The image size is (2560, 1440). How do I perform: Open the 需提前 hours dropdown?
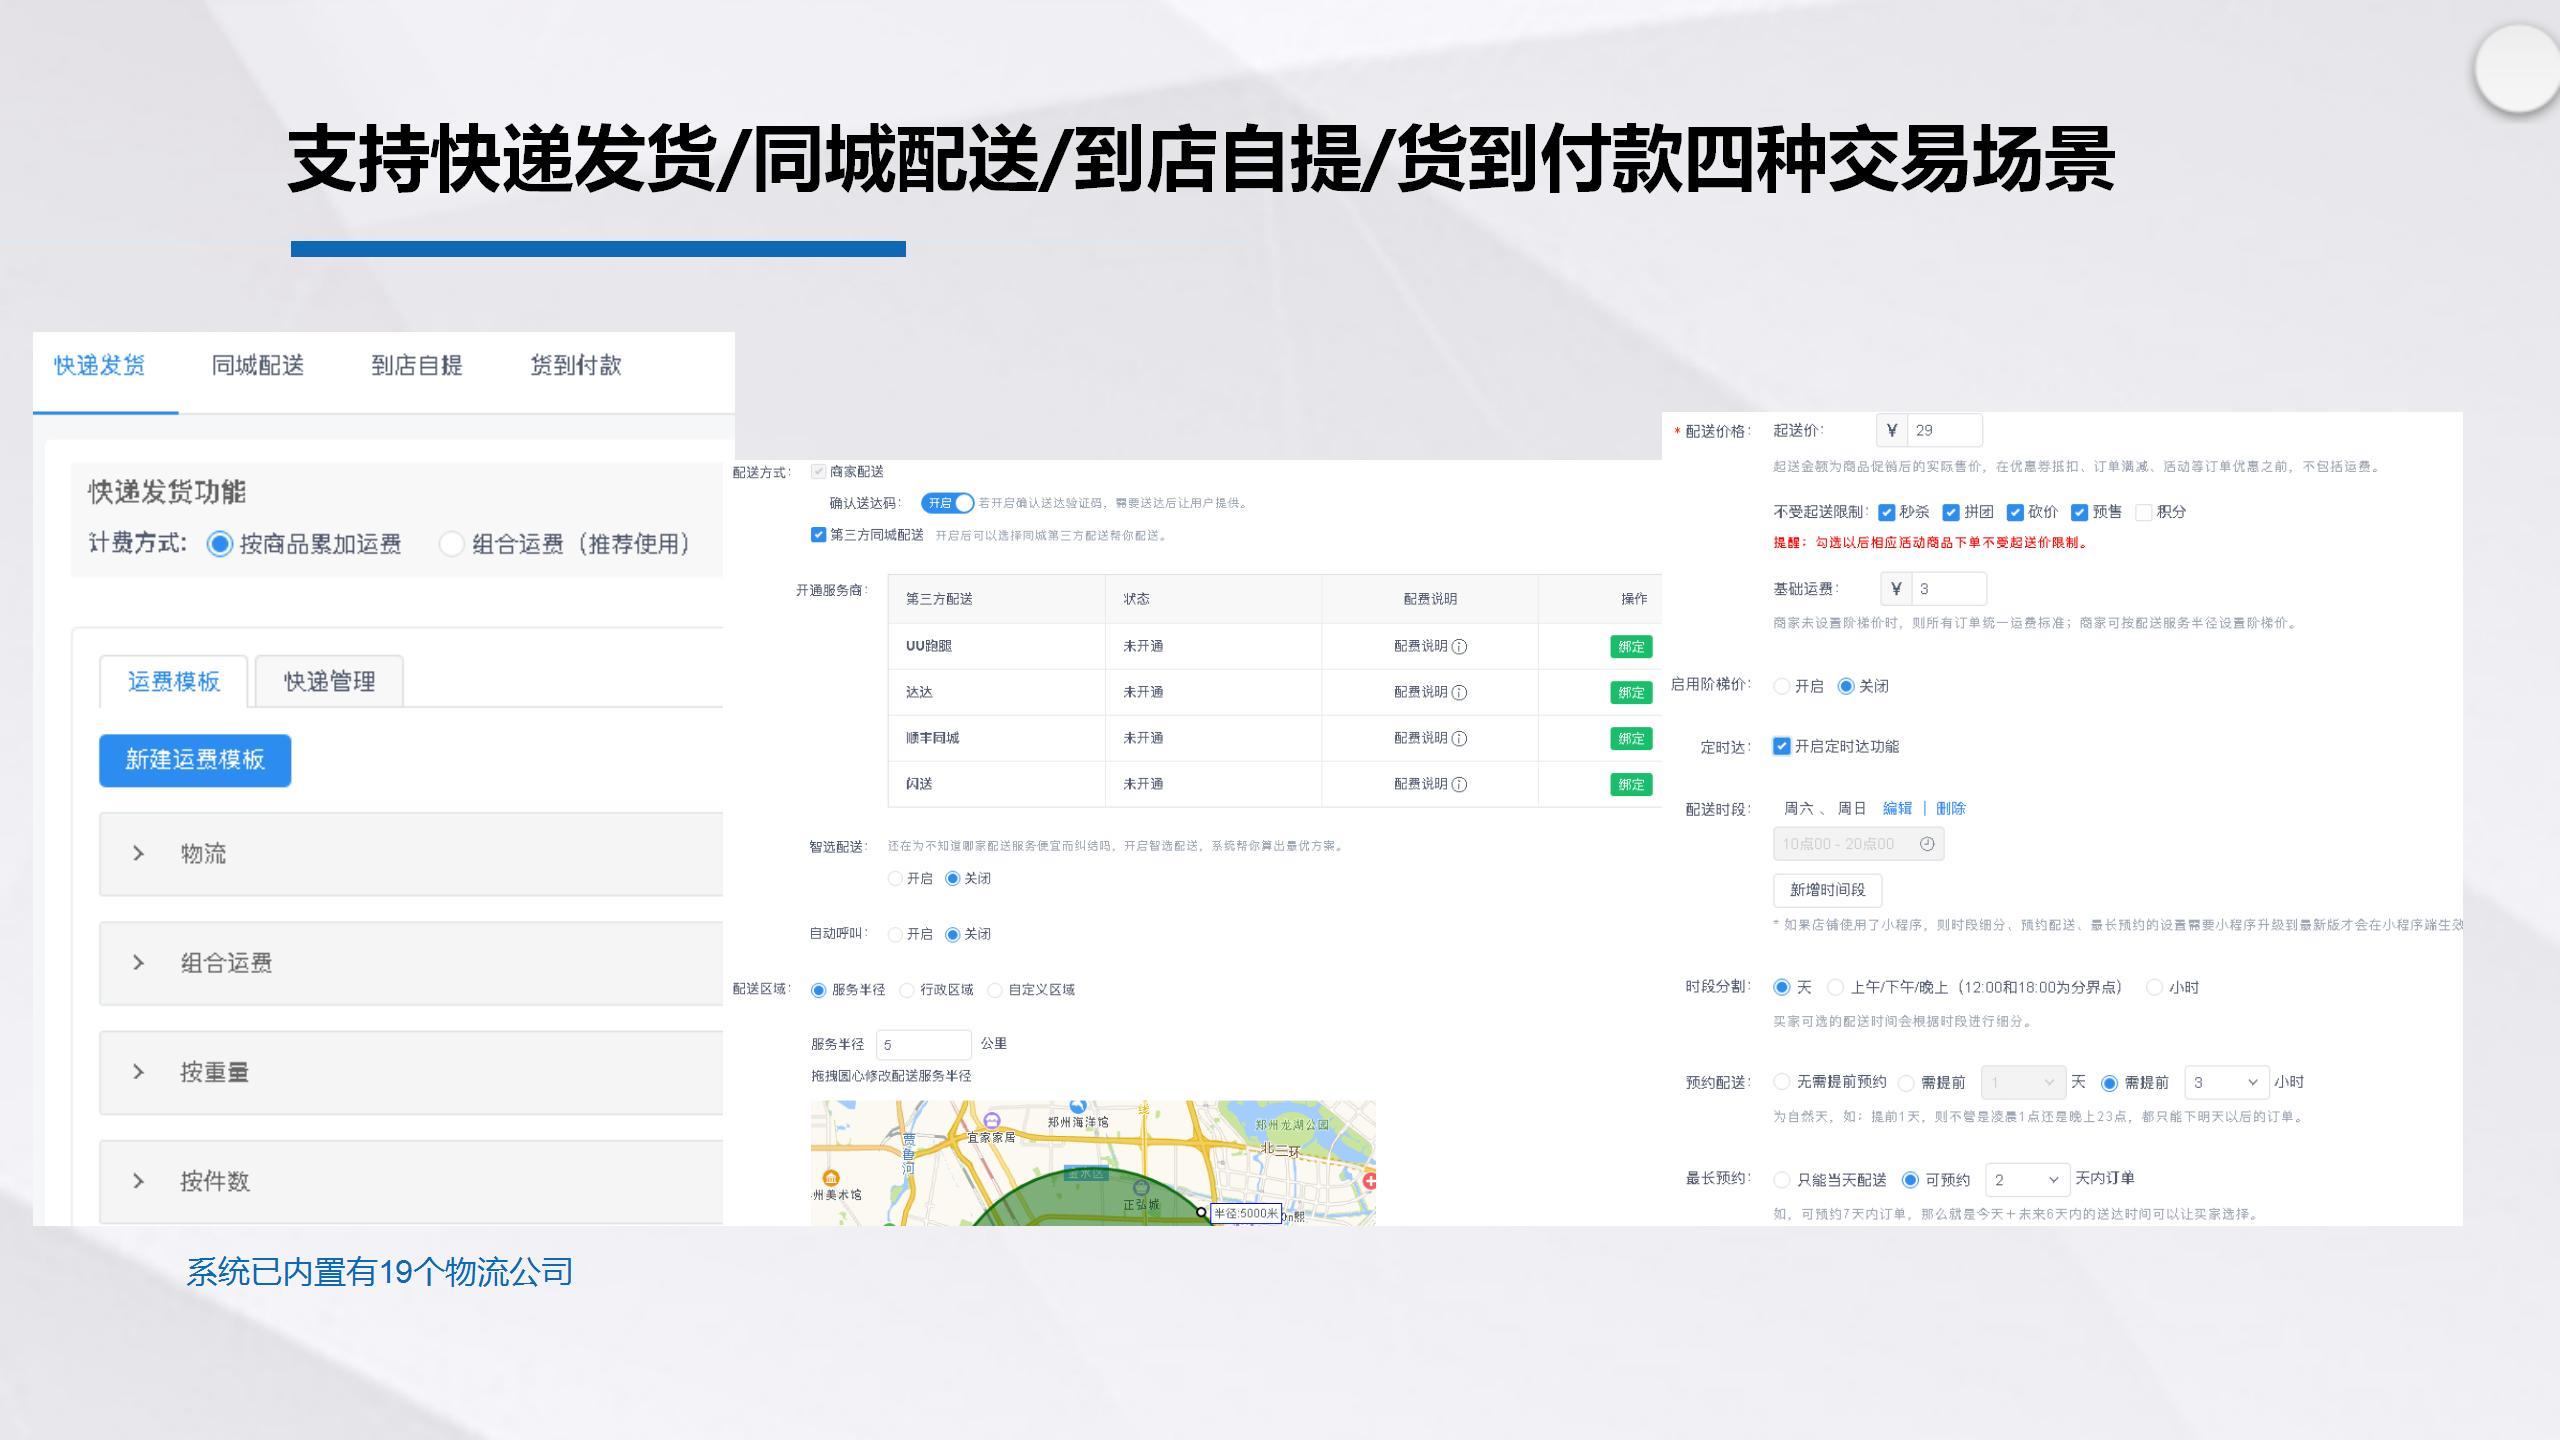pyautogui.click(x=2227, y=1083)
